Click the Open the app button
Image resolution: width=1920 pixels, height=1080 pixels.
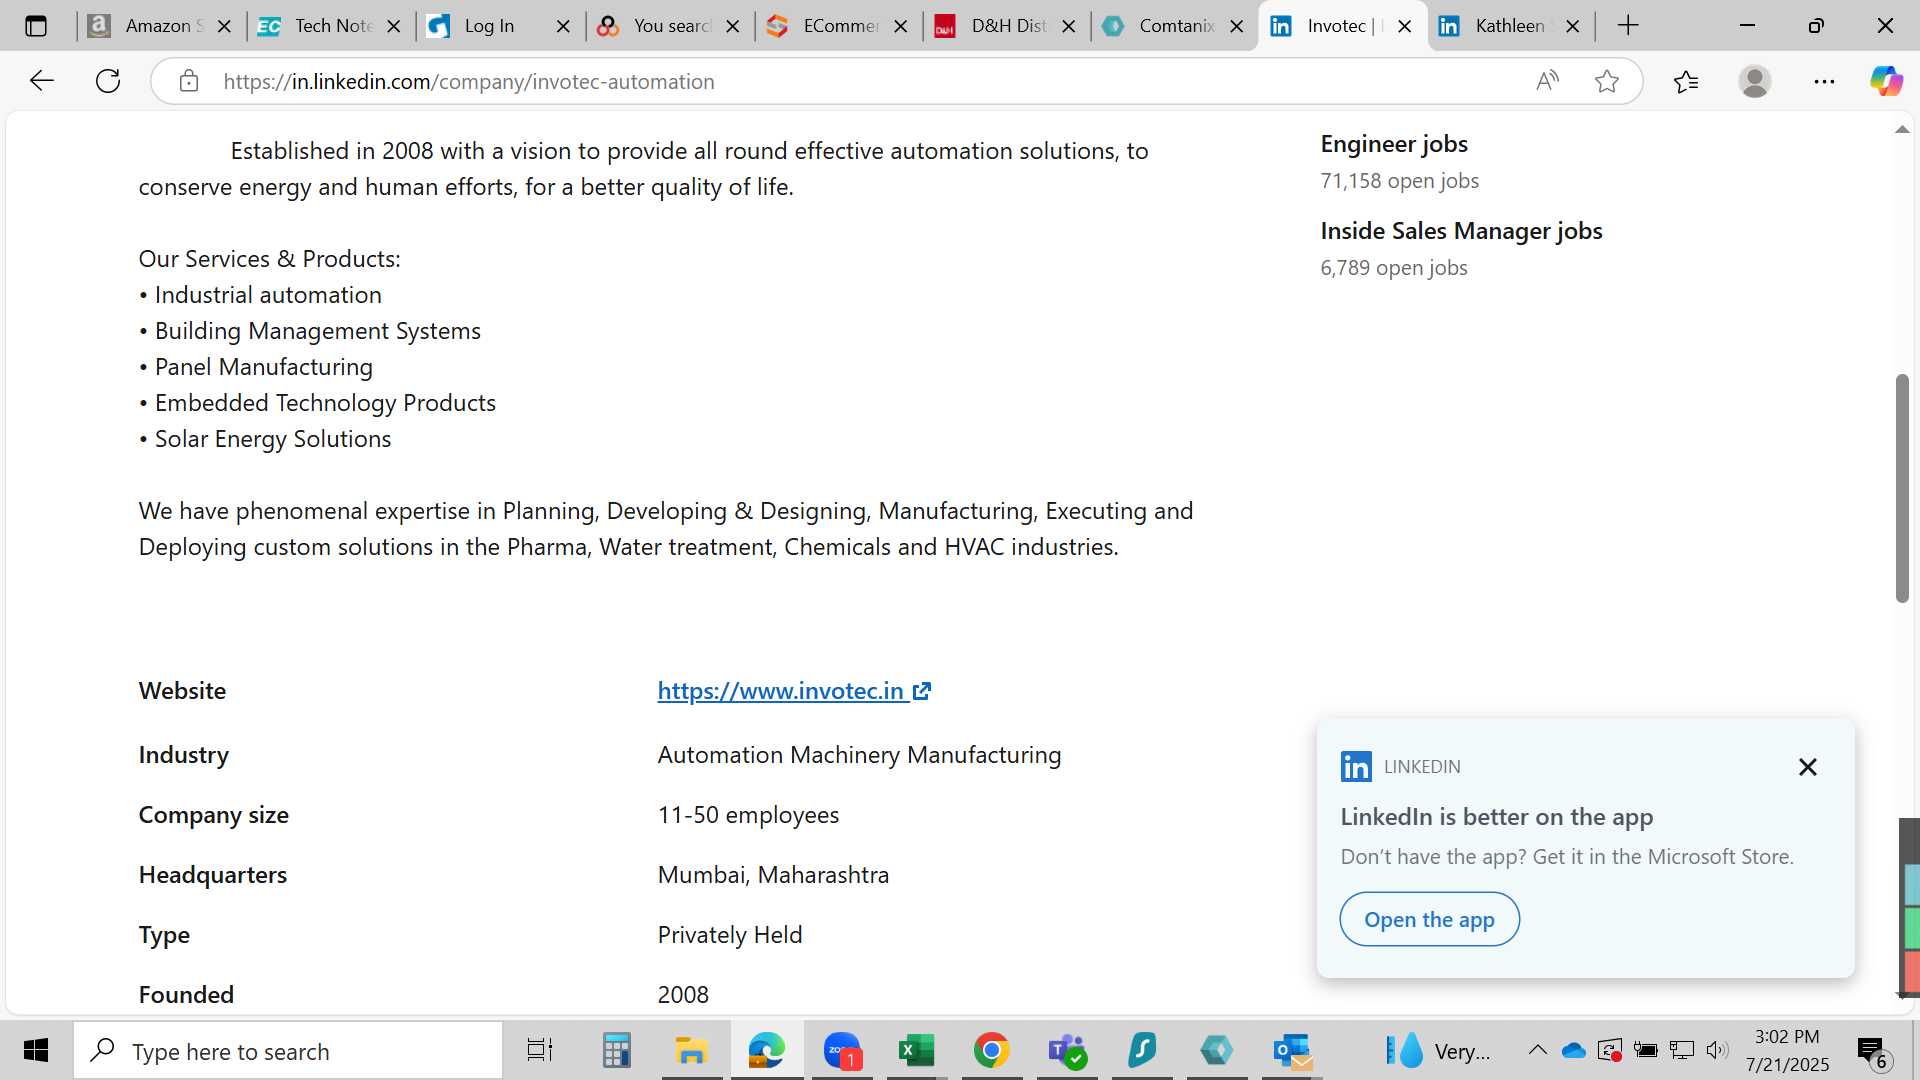pos(1429,919)
